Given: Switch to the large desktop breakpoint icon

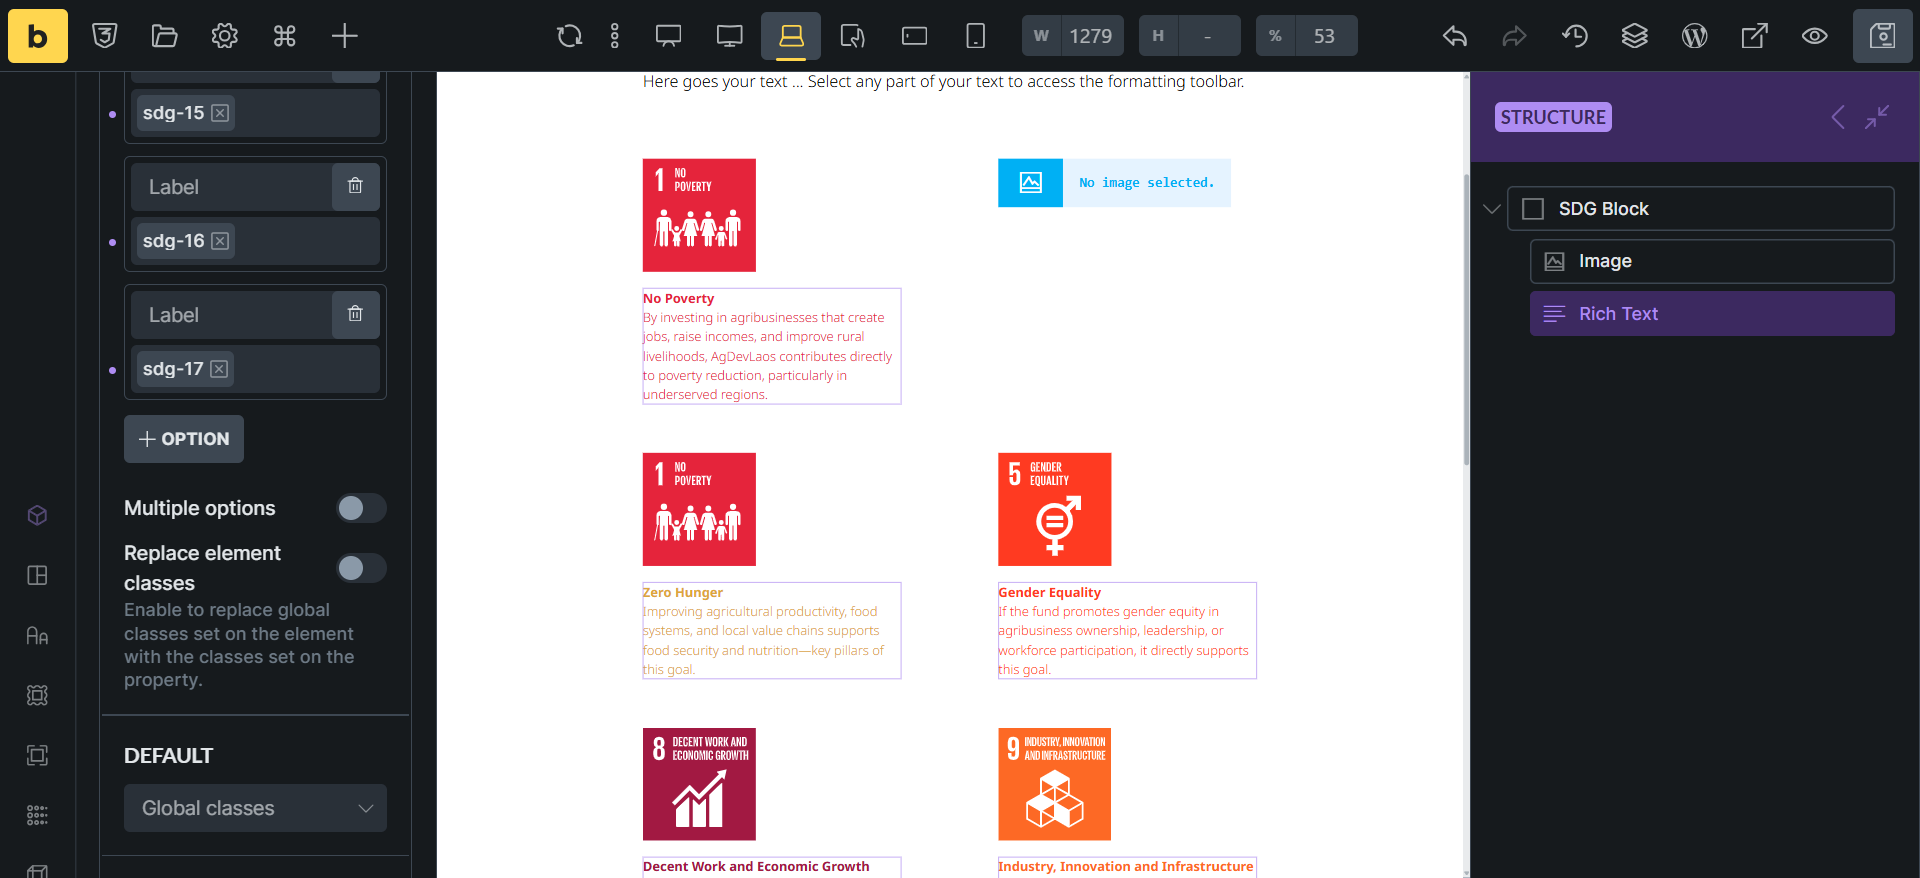Looking at the screenshot, I should [668, 36].
